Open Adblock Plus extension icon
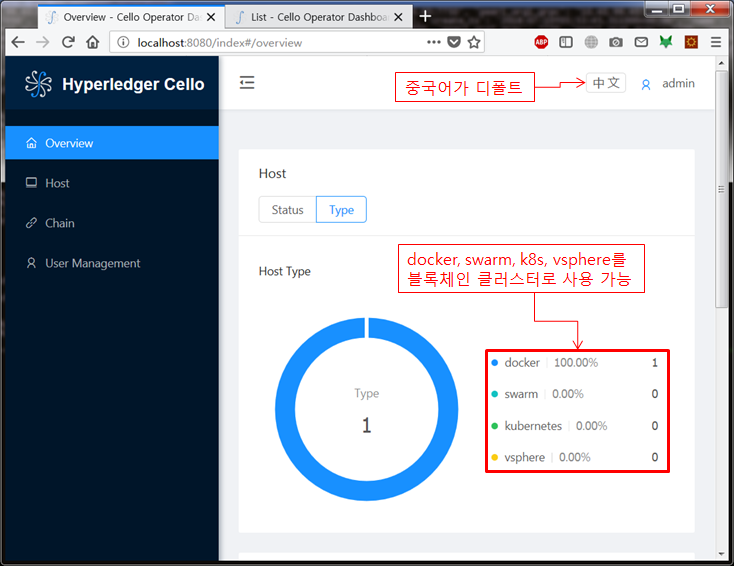The image size is (734, 566). pos(541,42)
